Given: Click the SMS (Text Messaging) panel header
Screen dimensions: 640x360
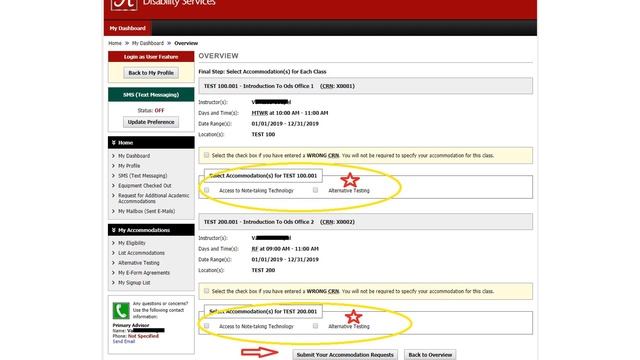Looking at the screenshot, I should coord(151,95).
